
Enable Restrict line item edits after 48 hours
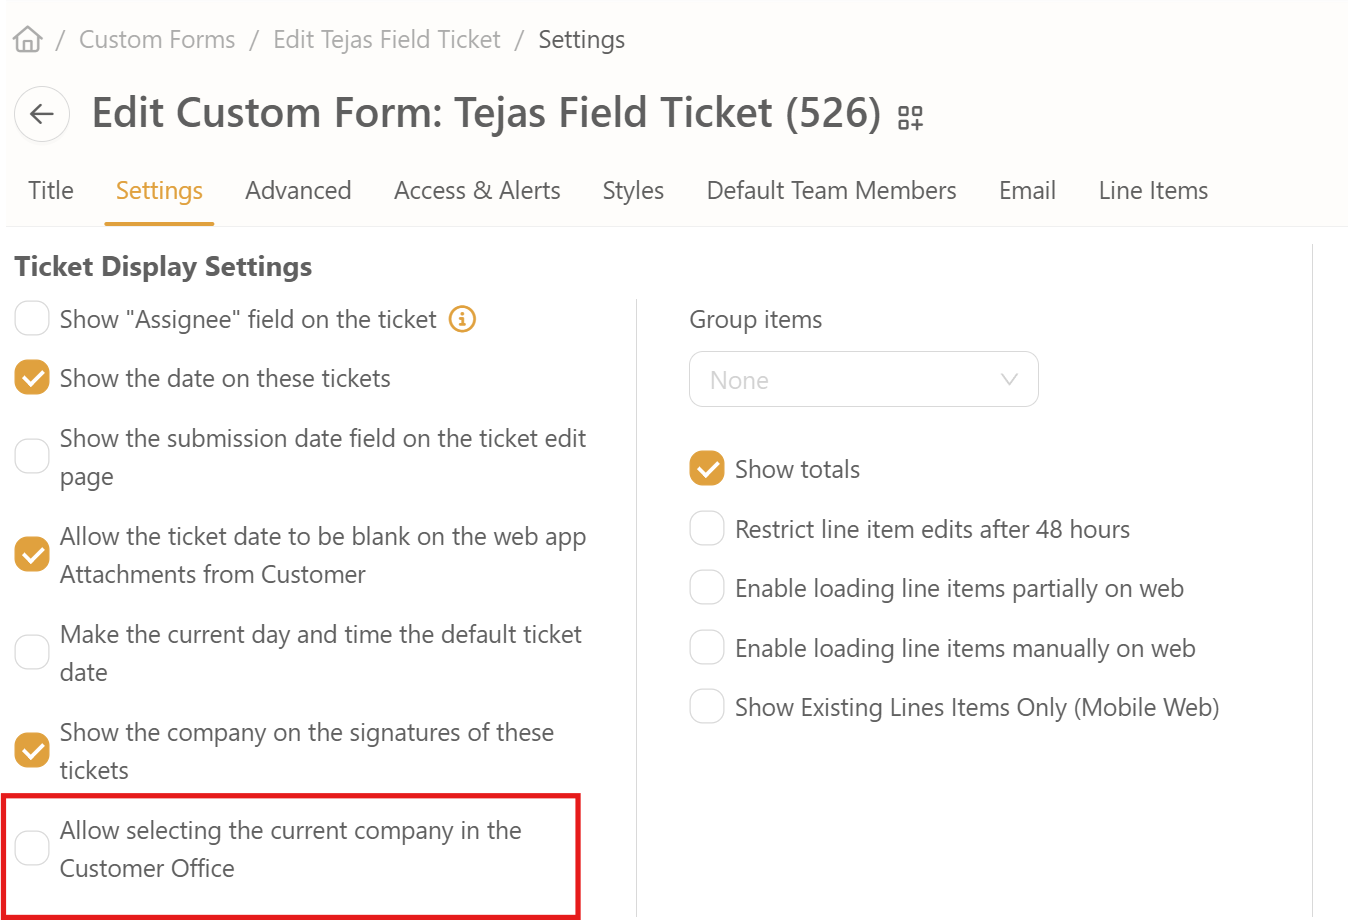click(707, 529)
